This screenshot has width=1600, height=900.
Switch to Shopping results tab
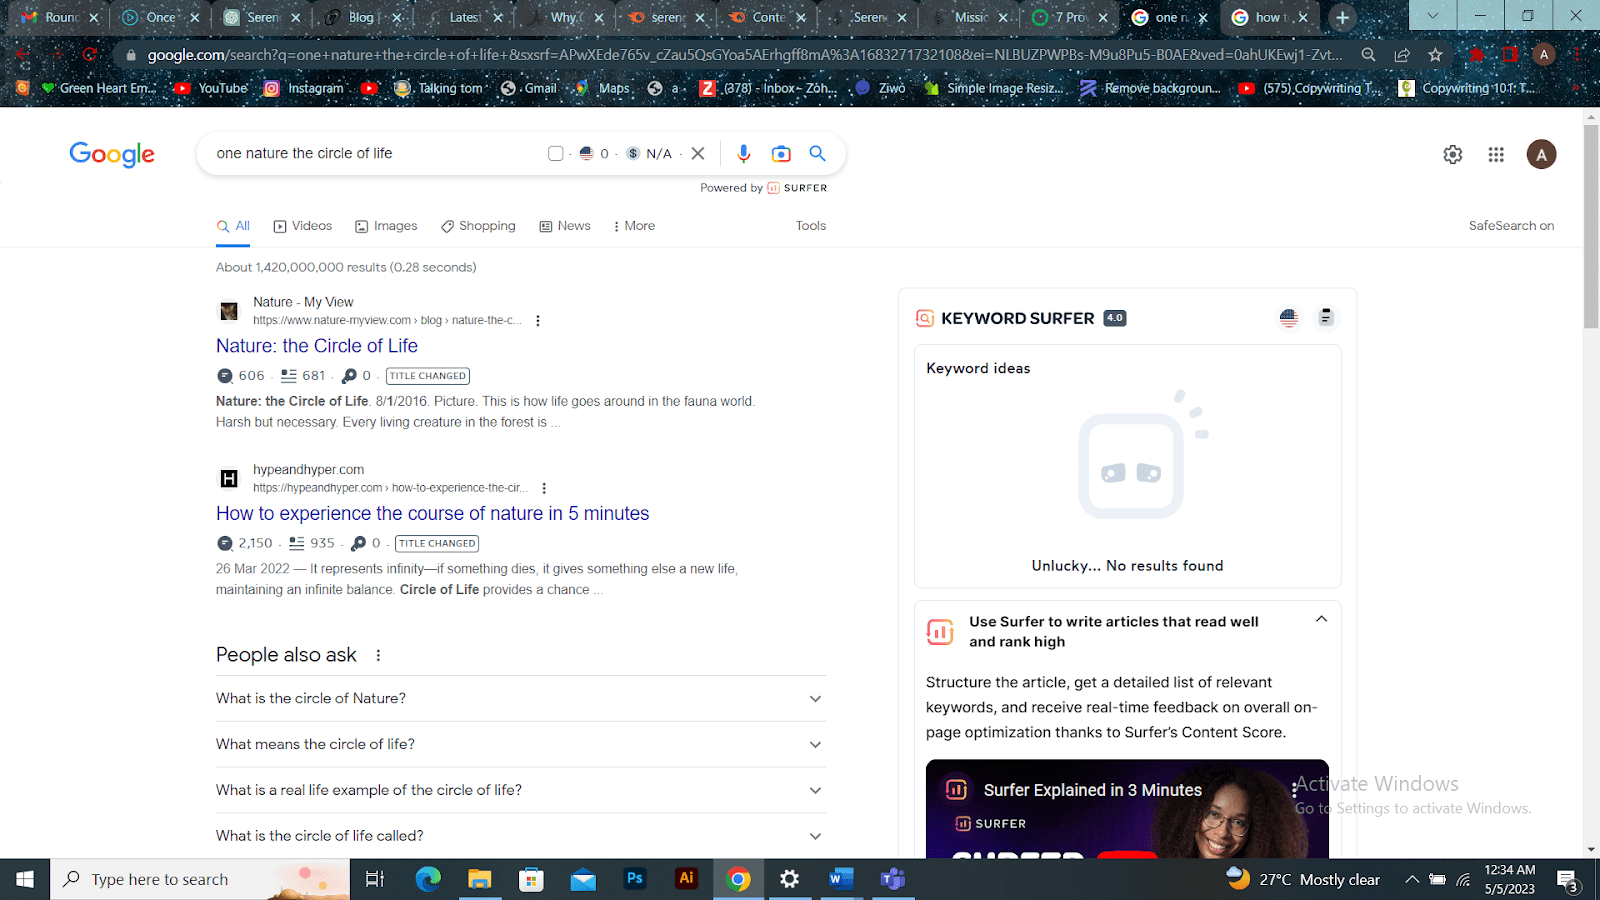click(x=478, y=226)
